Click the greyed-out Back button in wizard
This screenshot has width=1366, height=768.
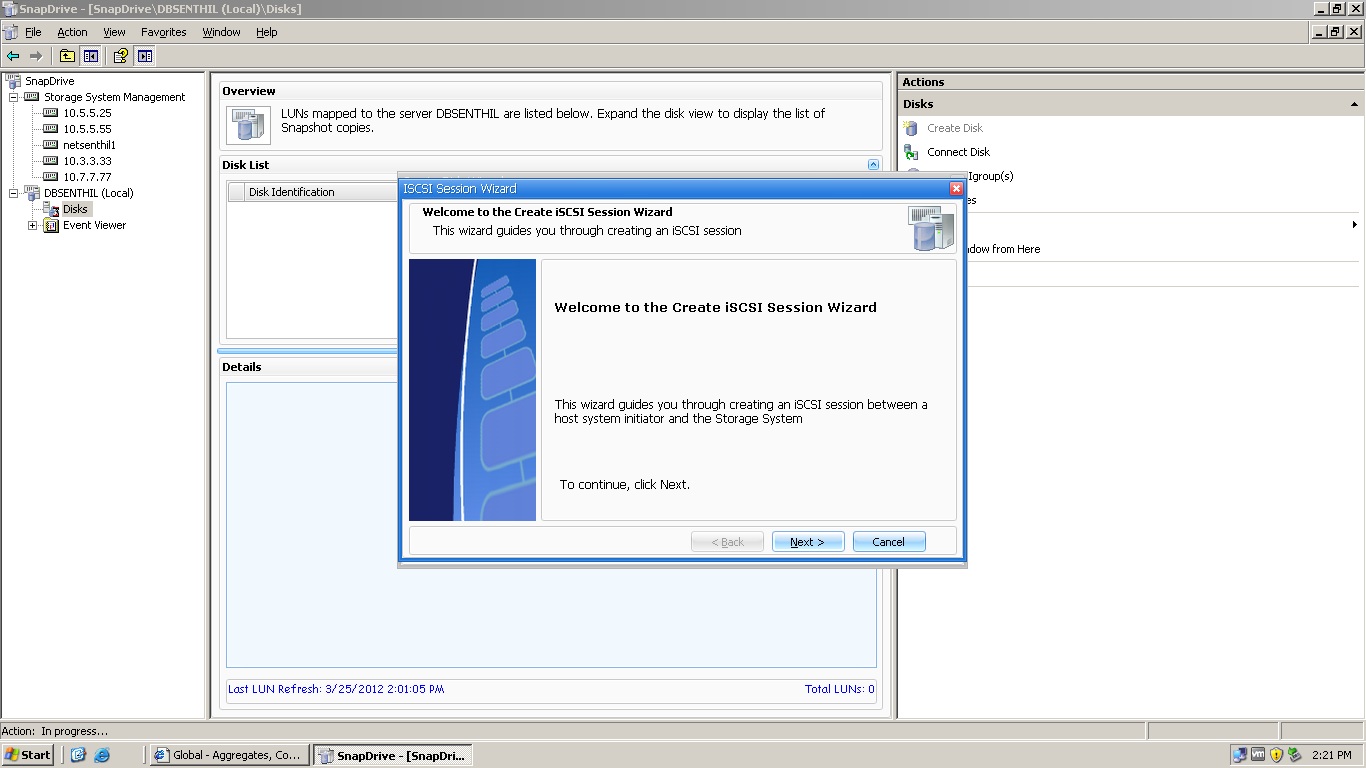click(x=728, y=542)
